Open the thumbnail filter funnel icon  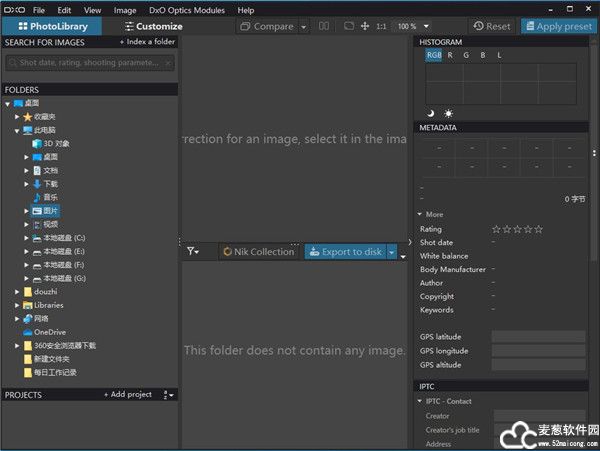pyautogui.click(x=193, y=252)
